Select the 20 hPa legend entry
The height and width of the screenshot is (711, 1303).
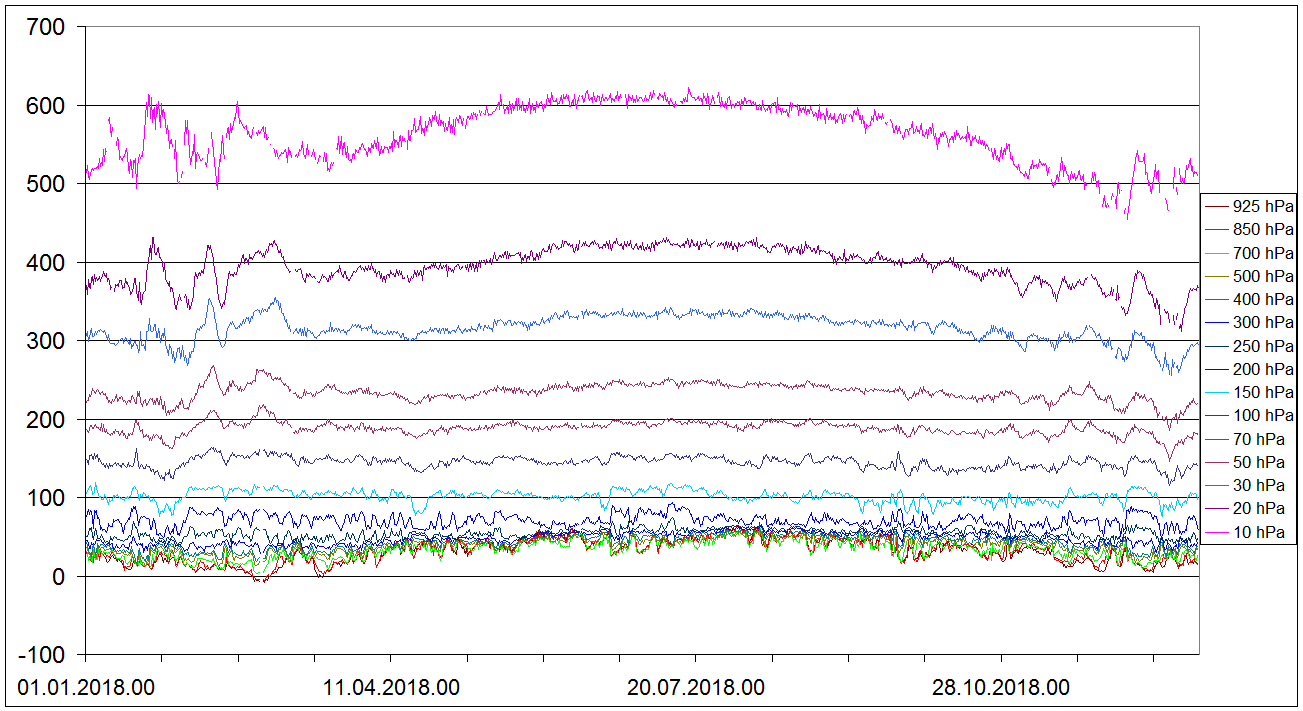point(1262,508)
